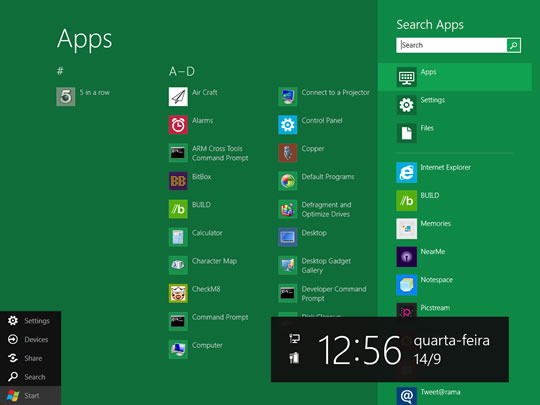Screen dimensions: 540x405
Task: Click the Calculator label
Action: tap(207, 233)
